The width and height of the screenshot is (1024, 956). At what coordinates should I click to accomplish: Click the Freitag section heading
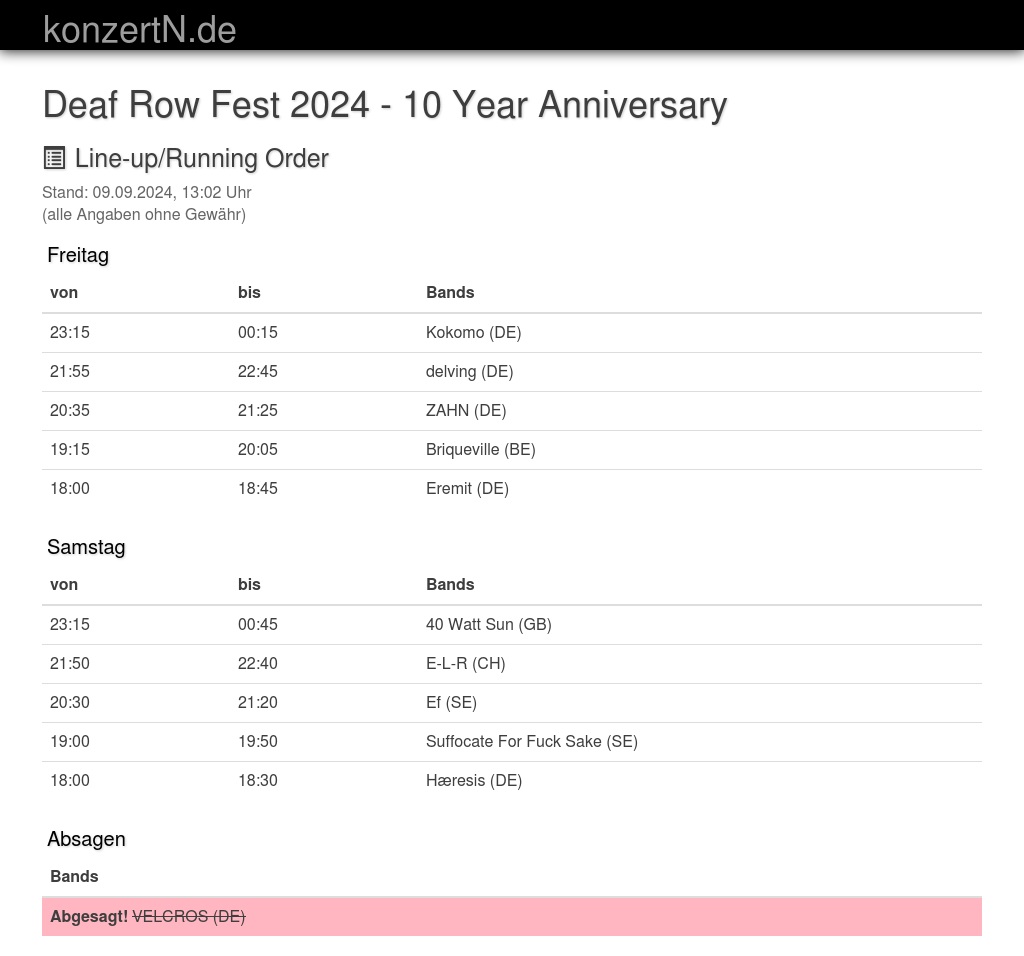tap(78, 255)
